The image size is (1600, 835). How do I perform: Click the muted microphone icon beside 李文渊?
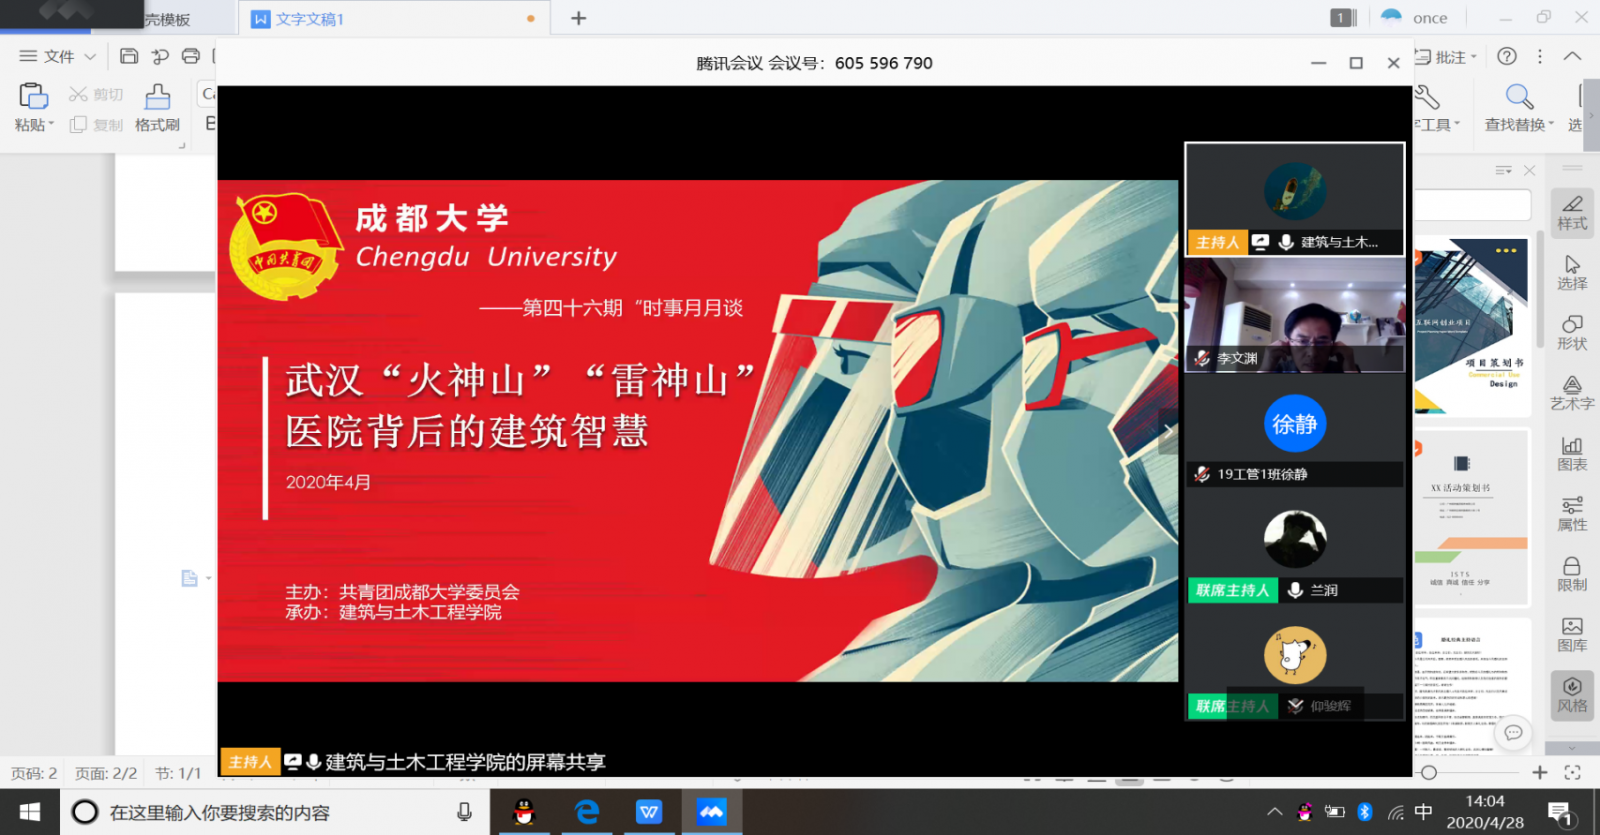(1202, 358)
